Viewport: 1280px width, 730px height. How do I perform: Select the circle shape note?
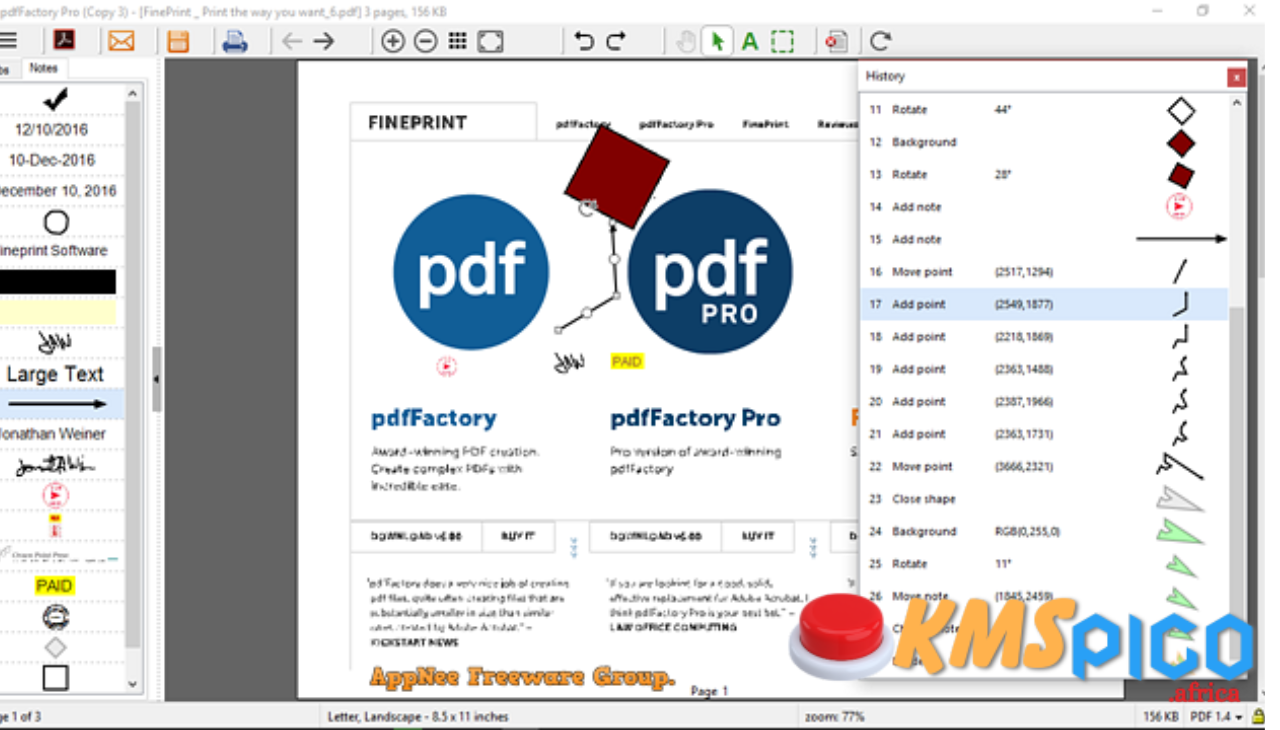tap(56, 221)
